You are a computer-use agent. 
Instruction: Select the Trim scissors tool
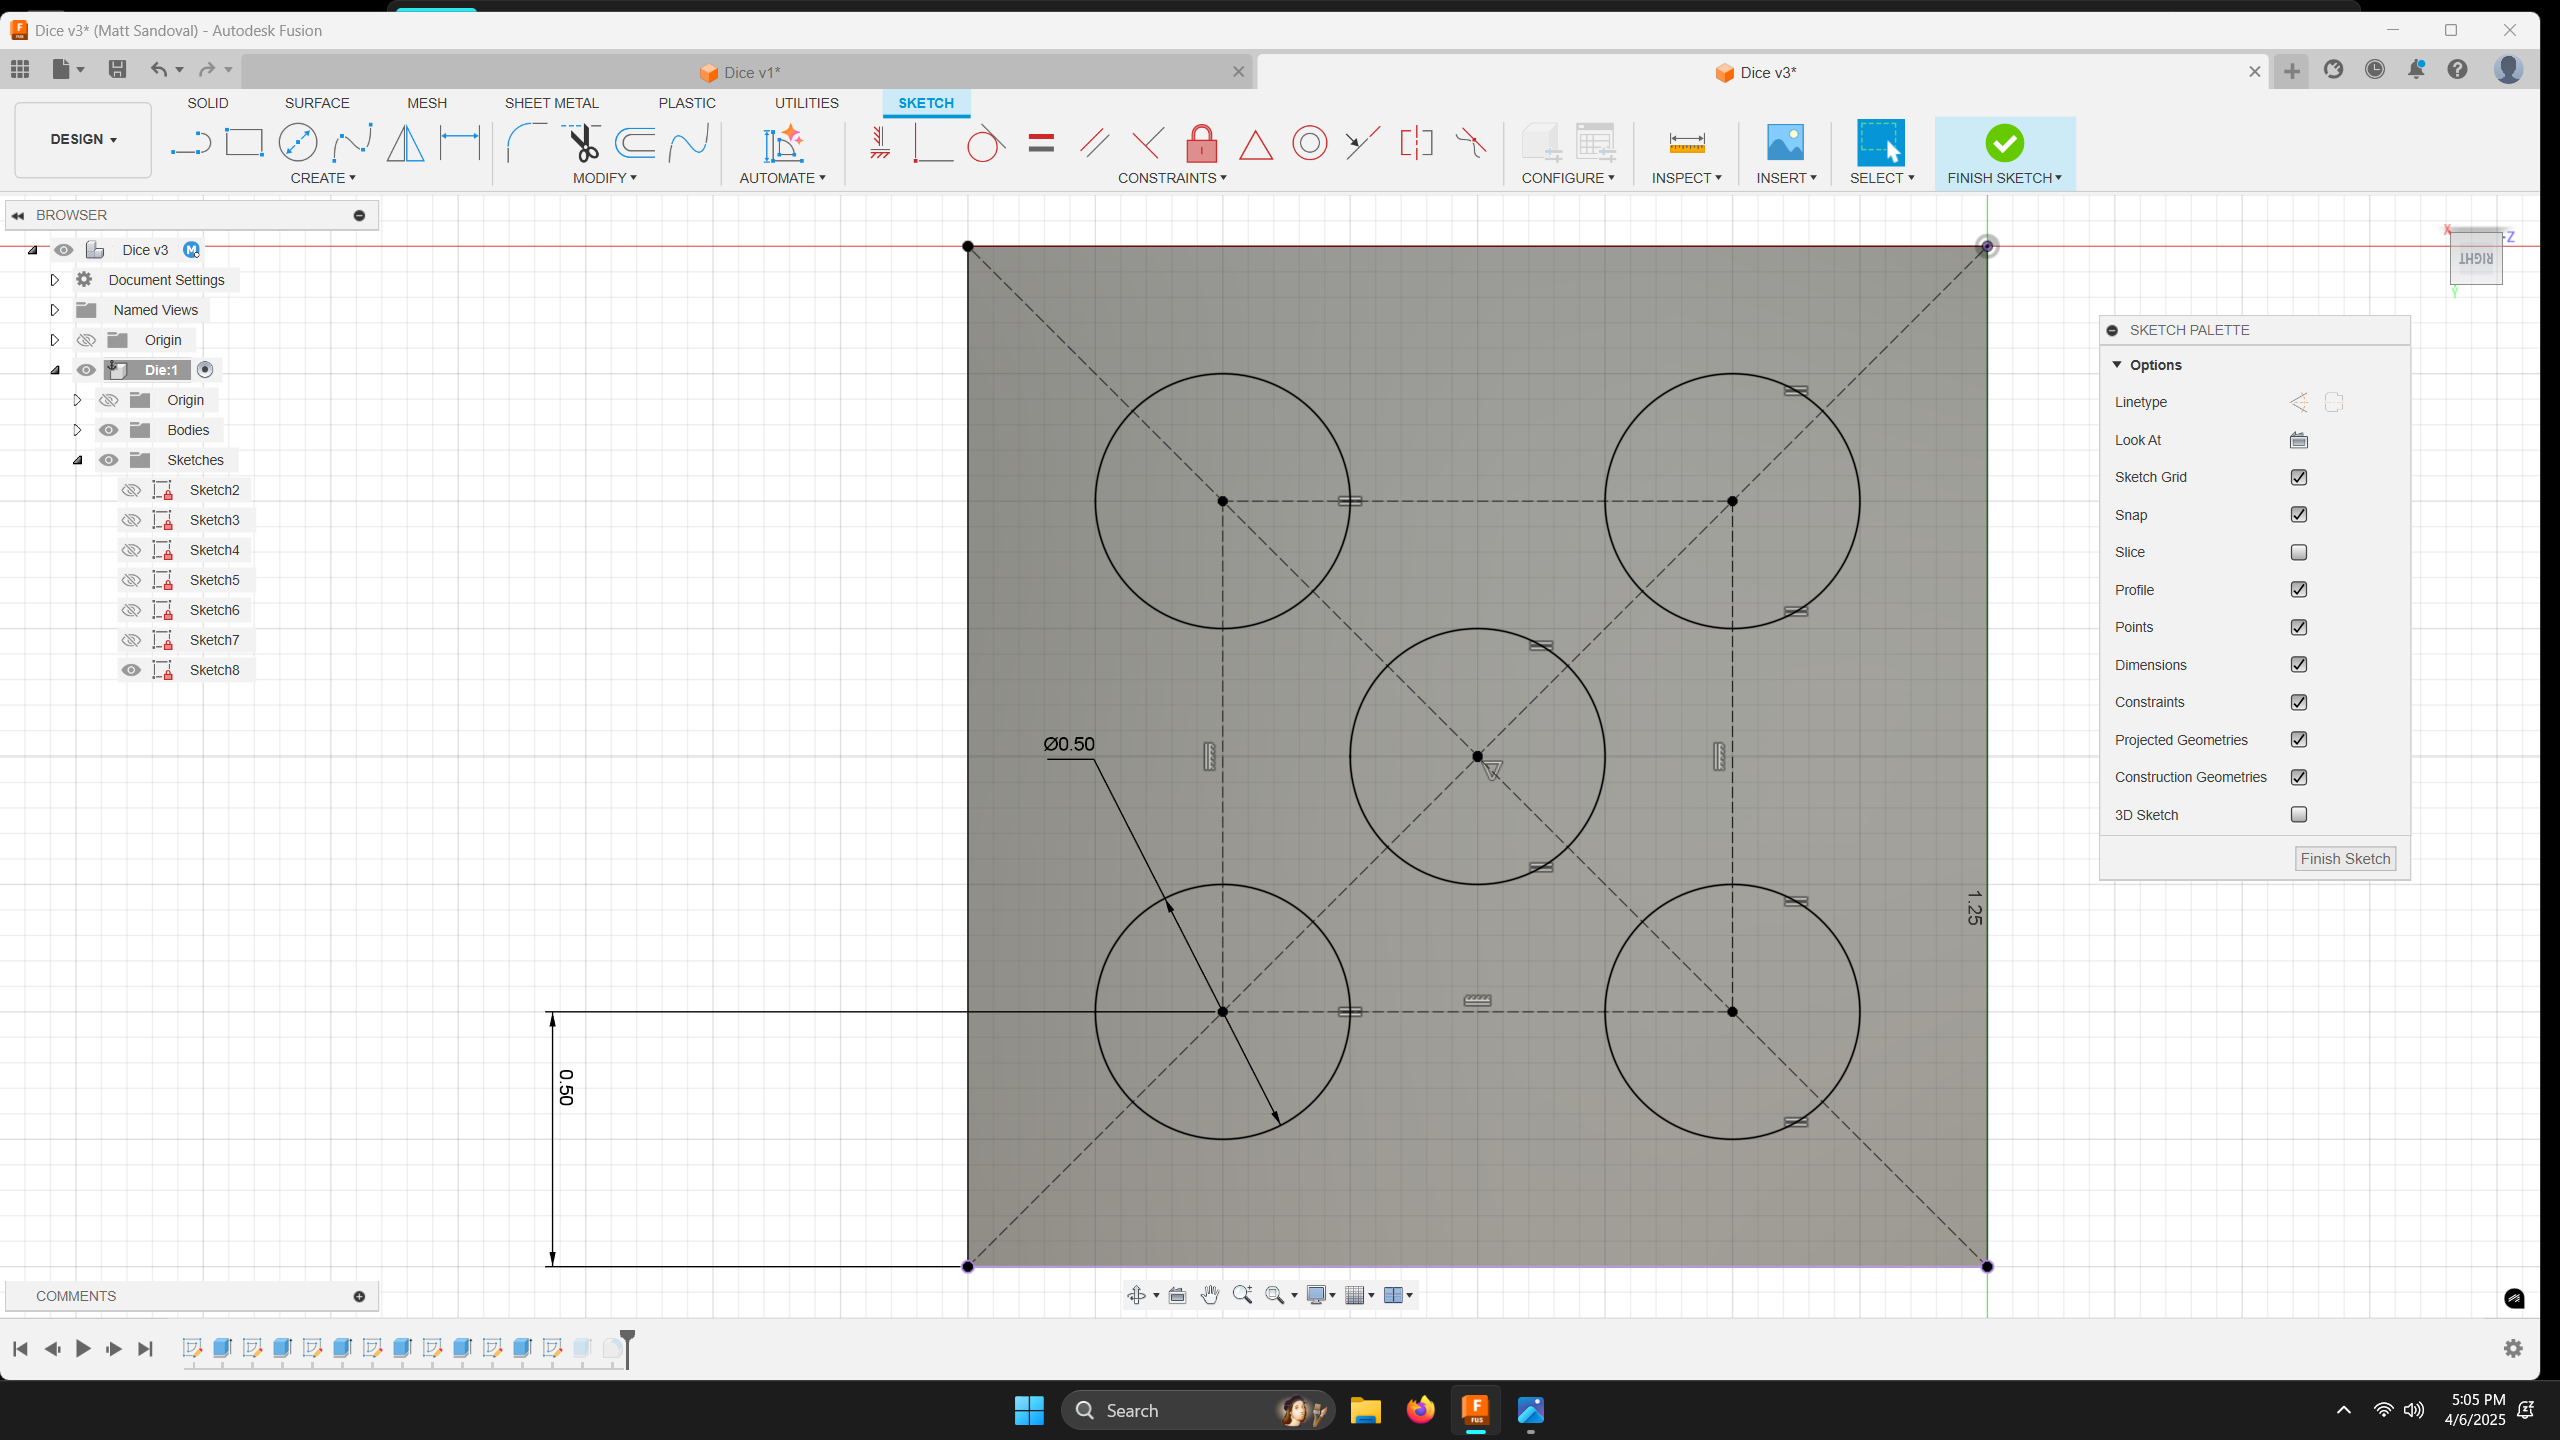tap(581, 143)
